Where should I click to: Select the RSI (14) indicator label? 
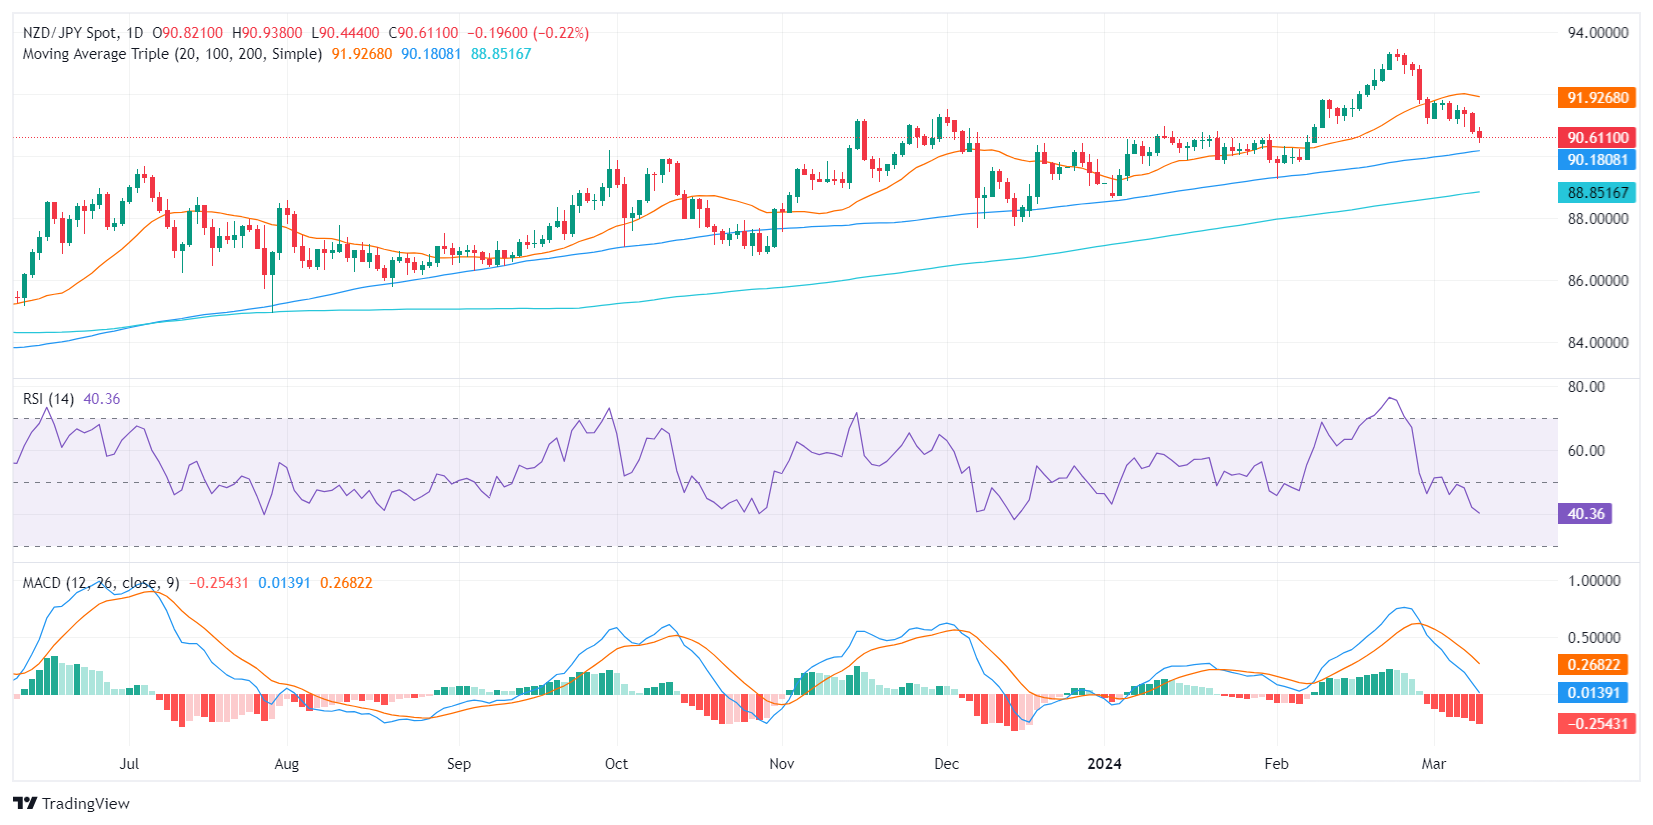tap(48, 399)
